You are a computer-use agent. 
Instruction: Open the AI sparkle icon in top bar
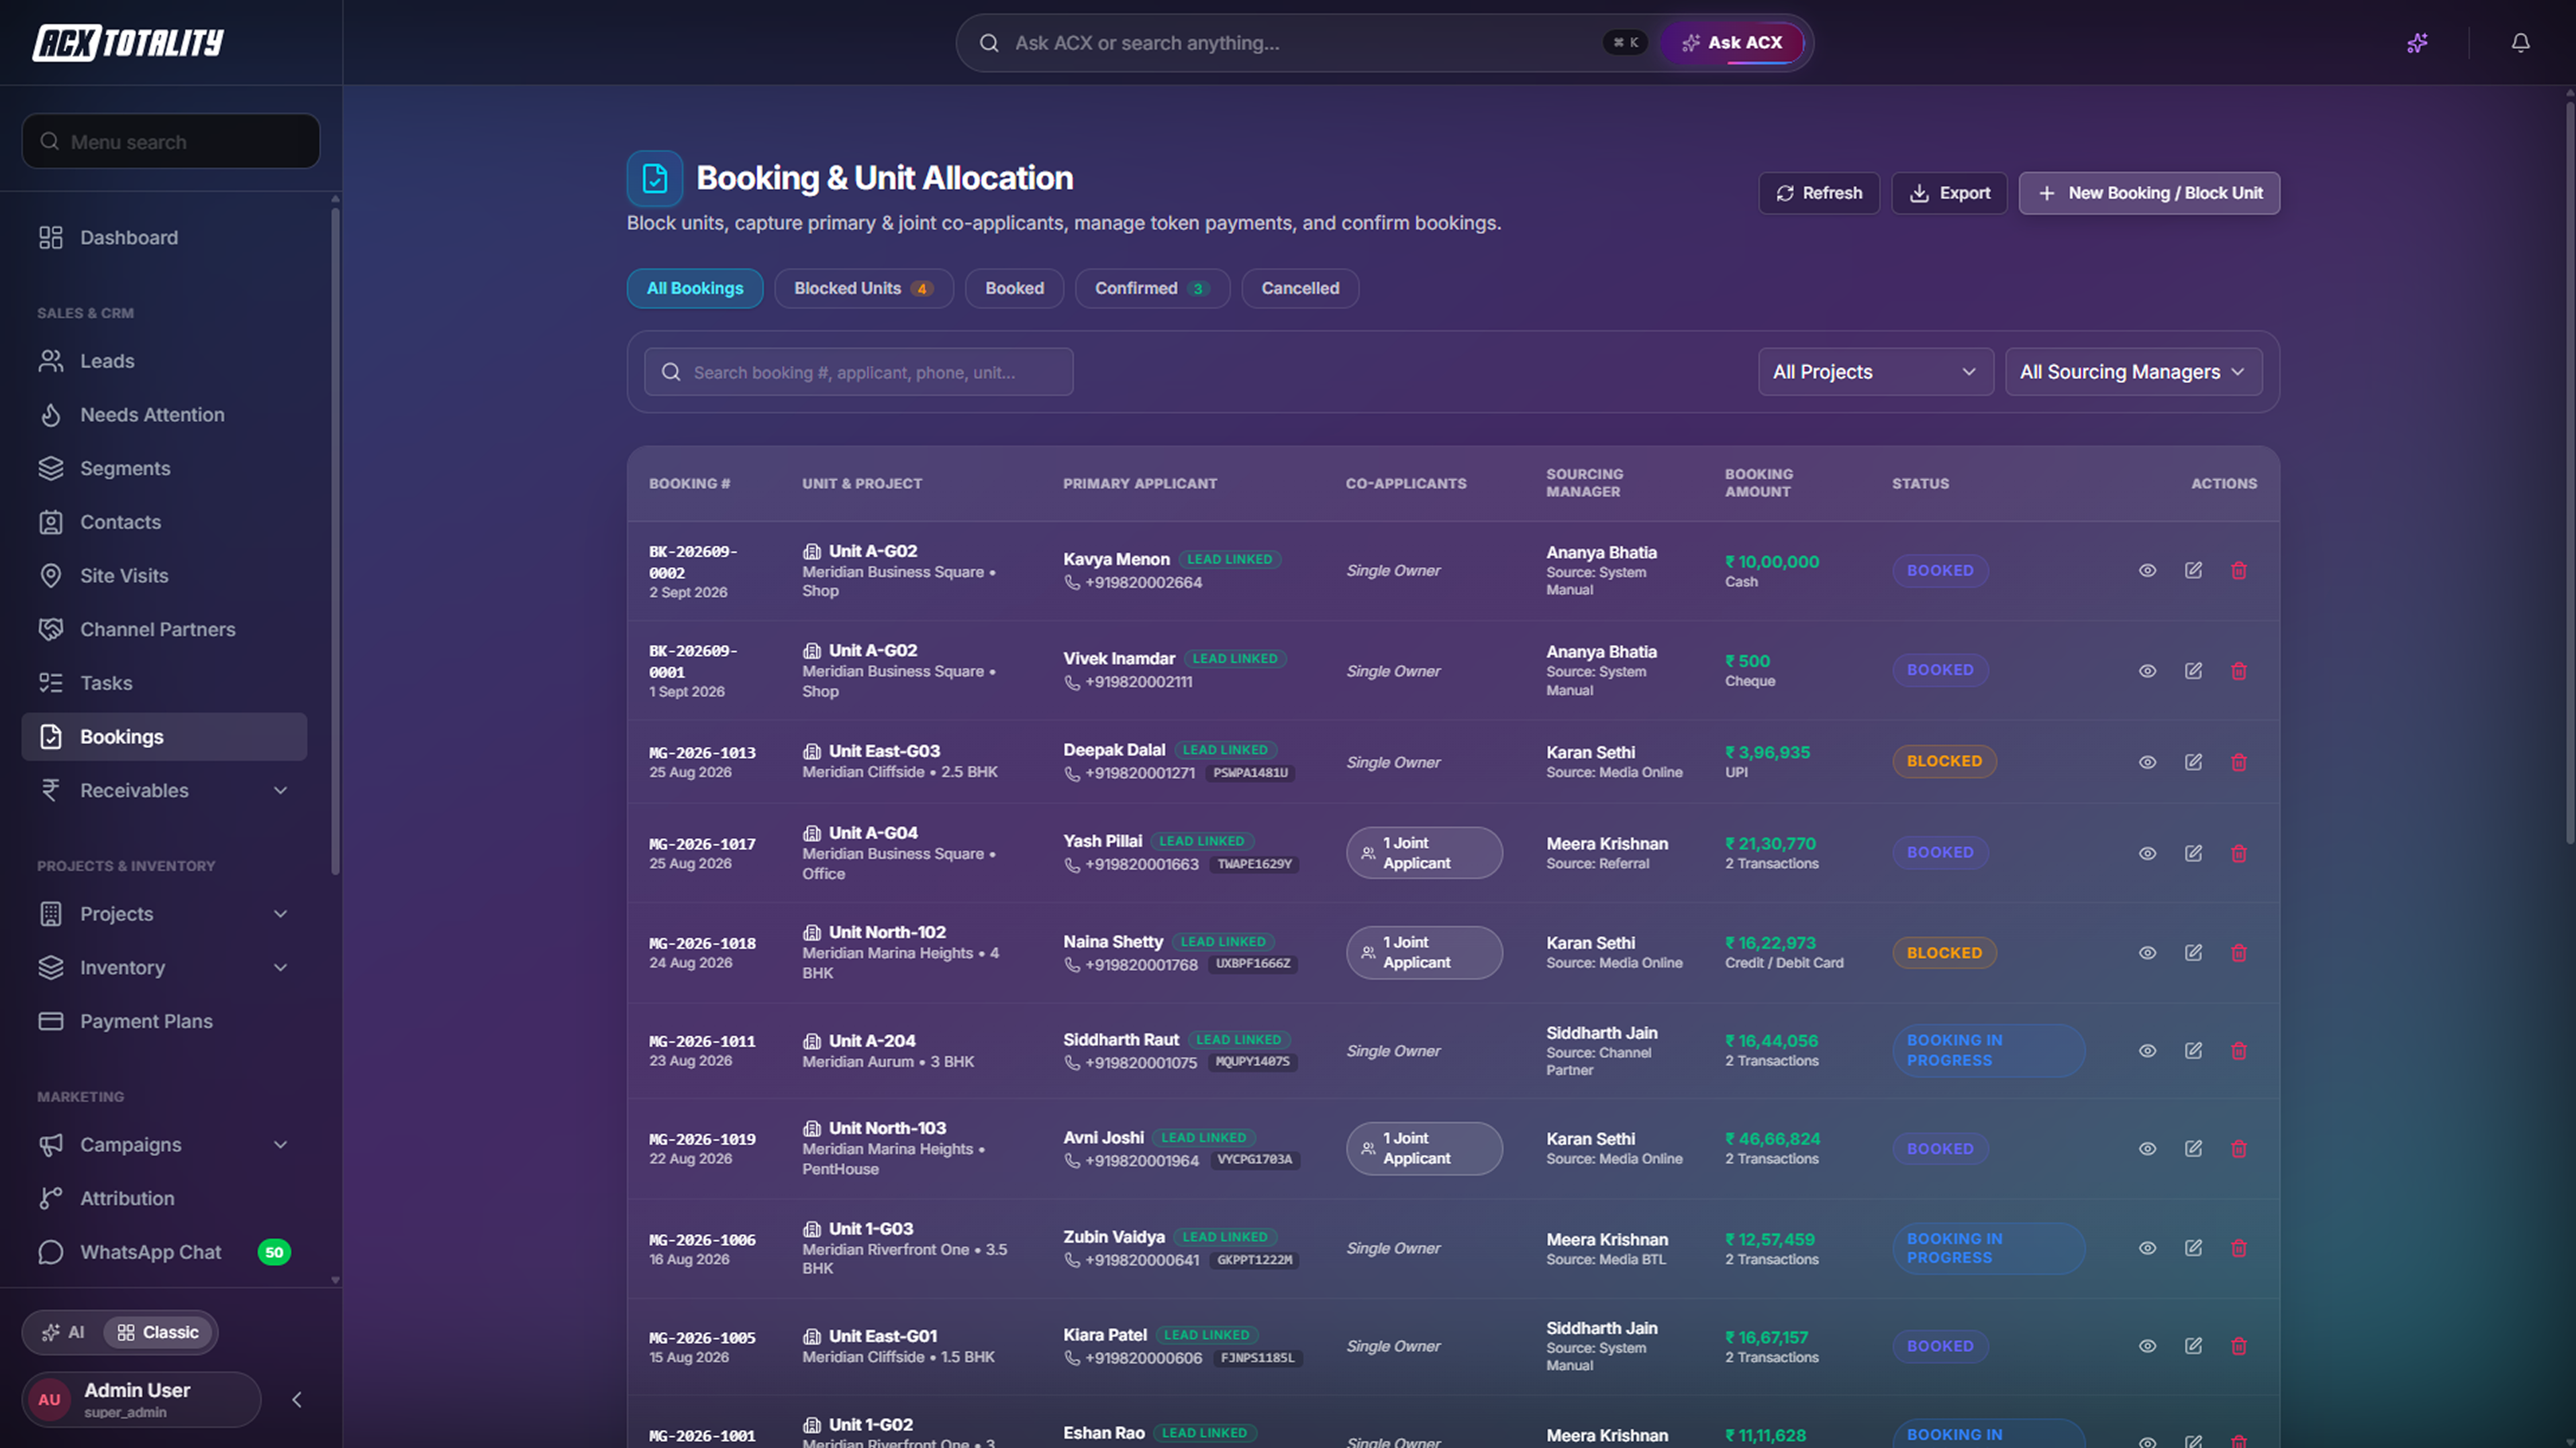2417,43
